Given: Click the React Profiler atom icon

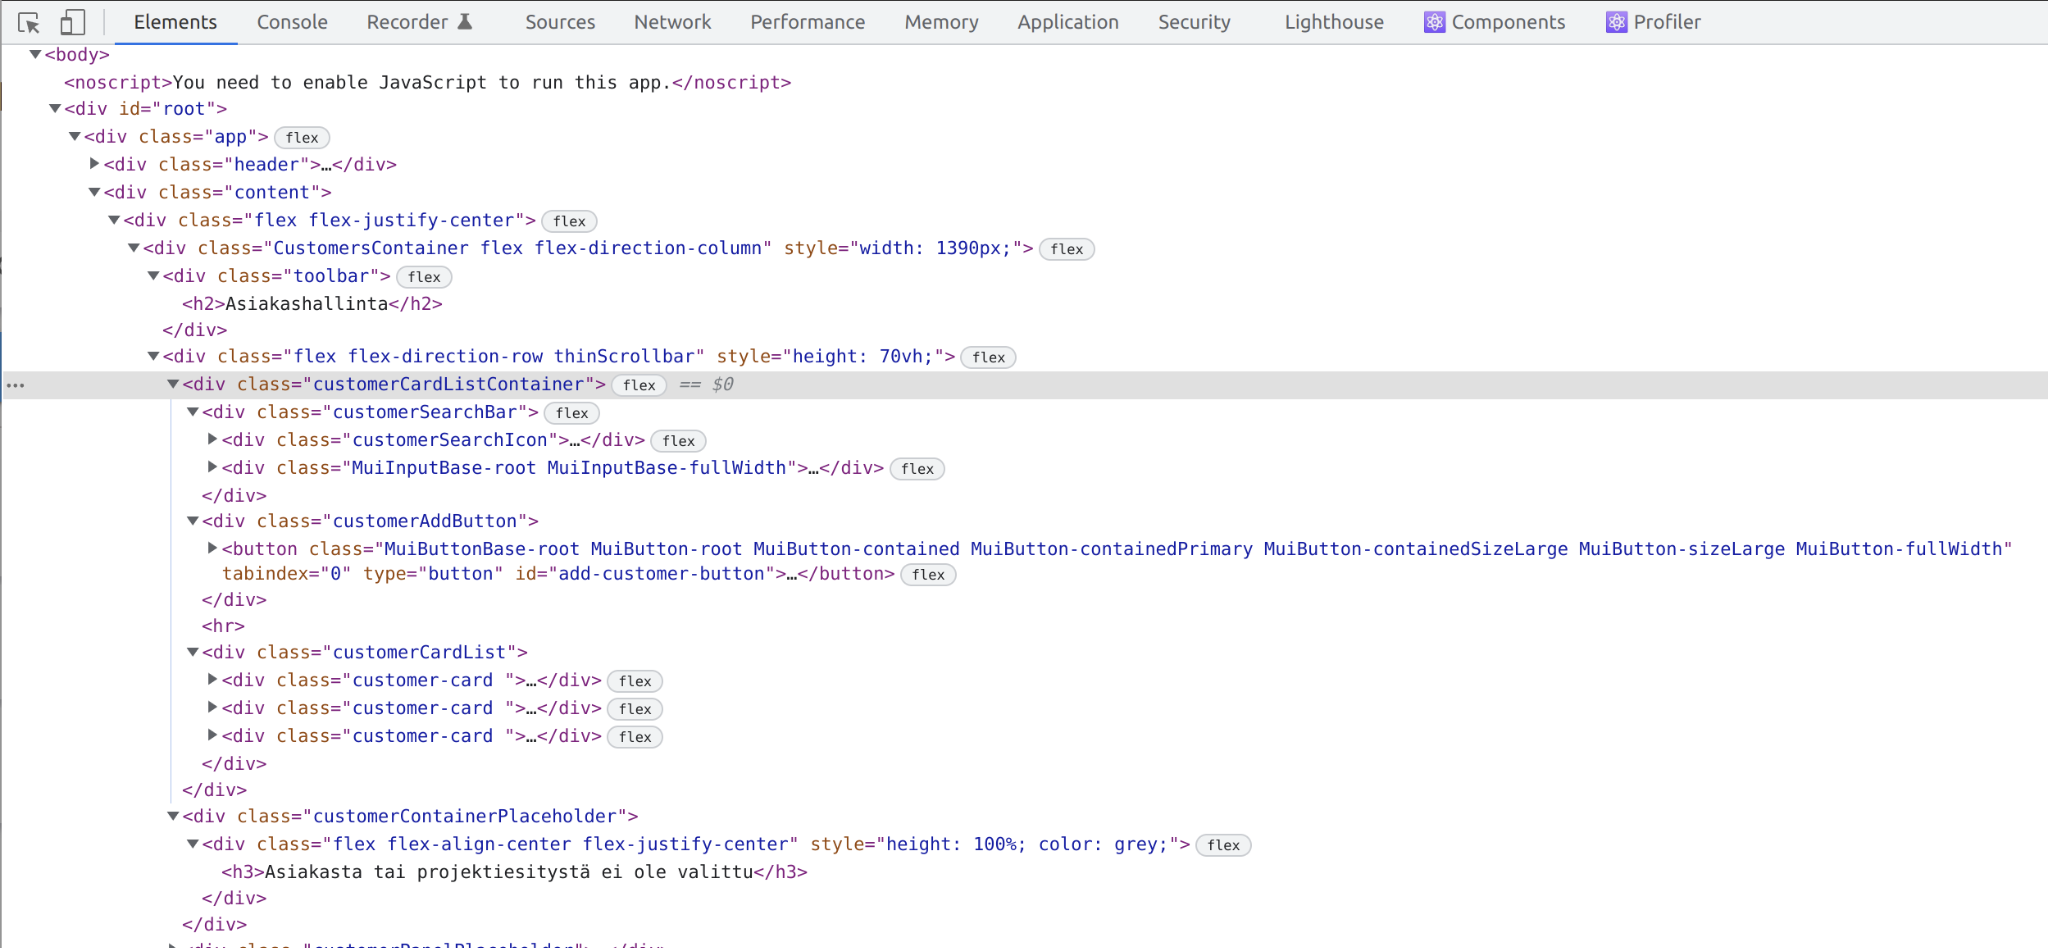Looking at the screenshot, I should (x=1616, y=22).
